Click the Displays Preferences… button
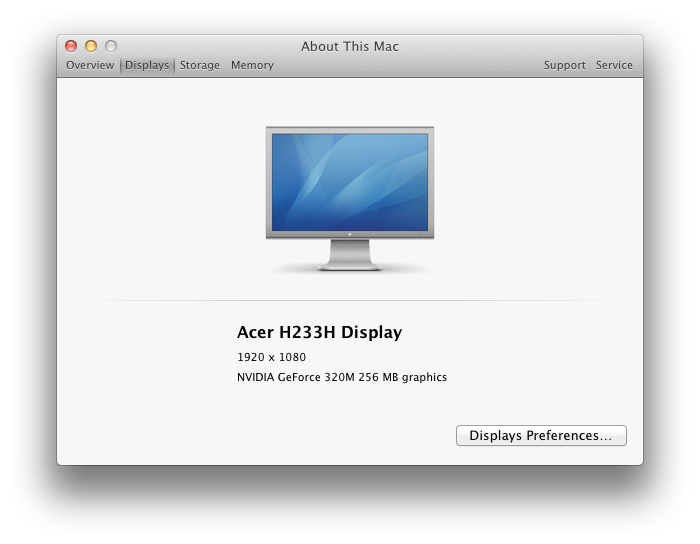The image size is (700, 544). (x=541, y=435)
